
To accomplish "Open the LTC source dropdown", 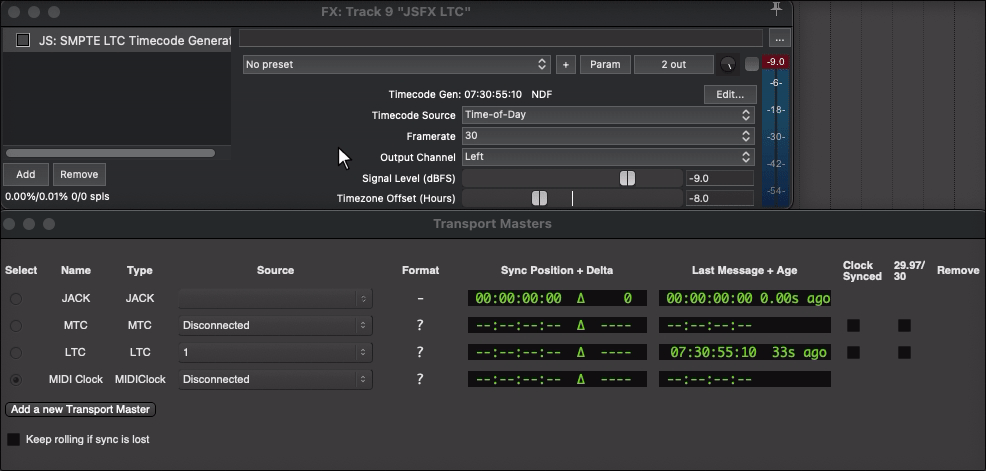I will coord(275,353).
